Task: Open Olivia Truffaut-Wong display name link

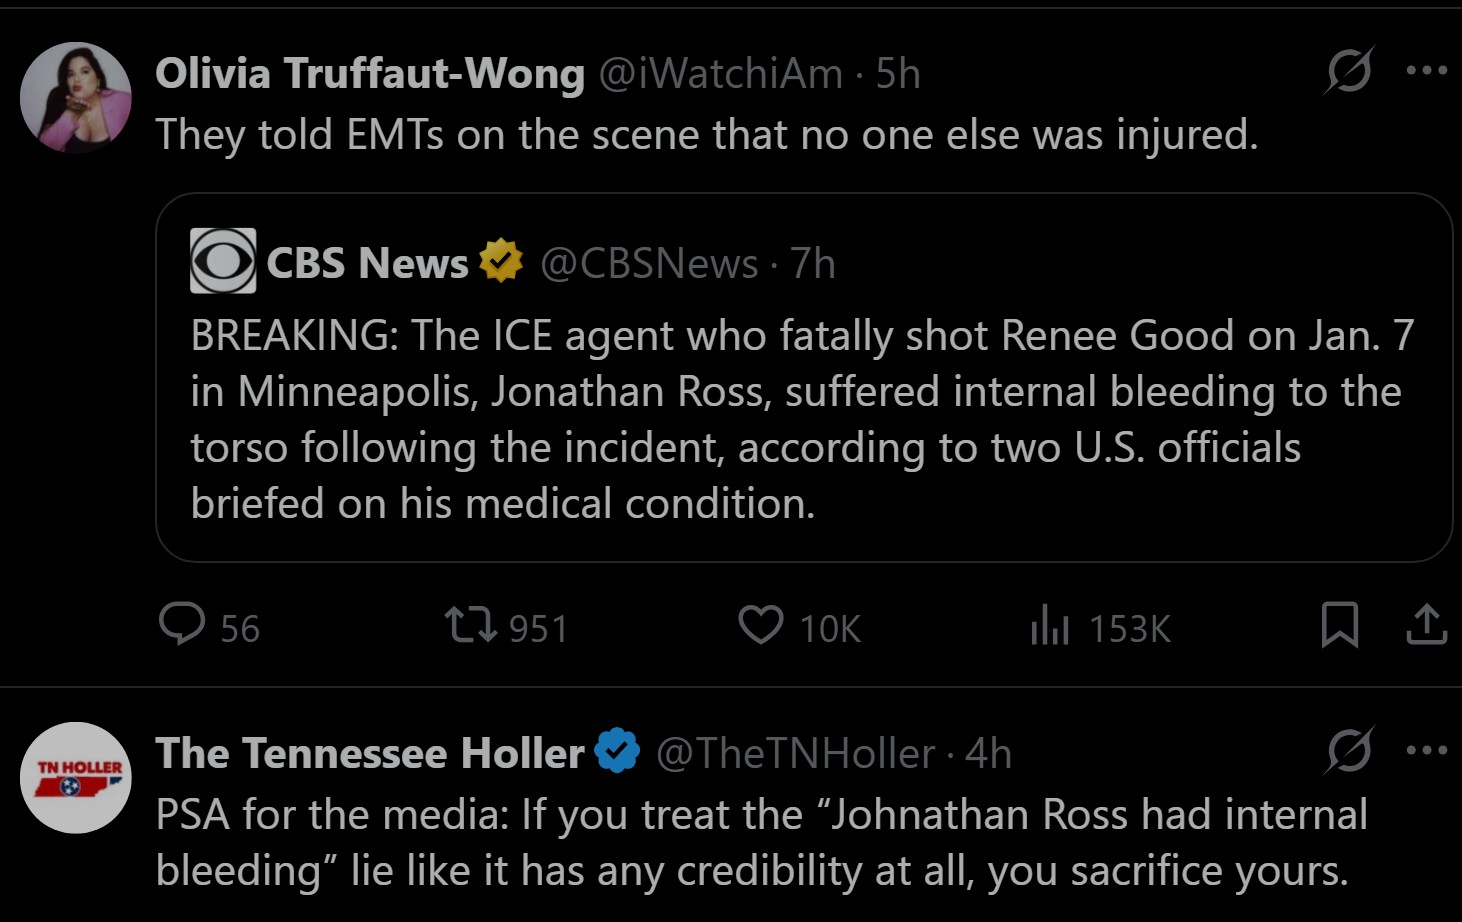Action: [x=370, y=74]
